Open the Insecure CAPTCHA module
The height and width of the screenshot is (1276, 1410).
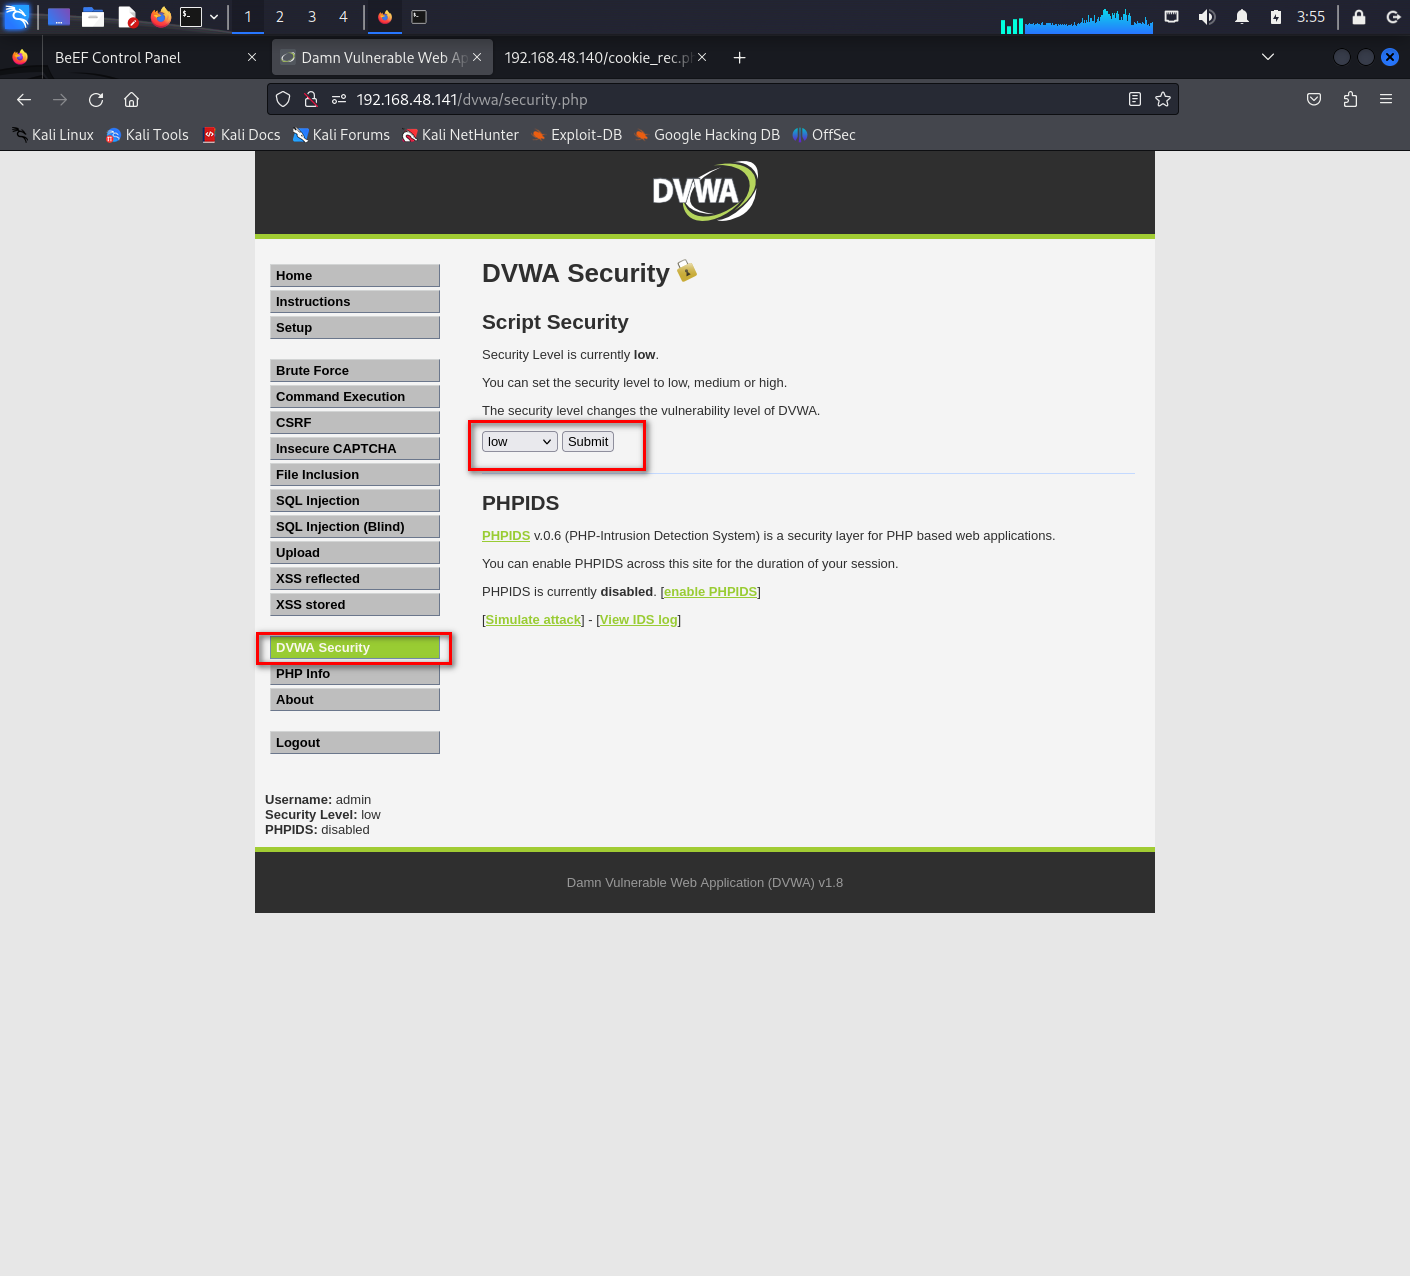pos(355,449)
